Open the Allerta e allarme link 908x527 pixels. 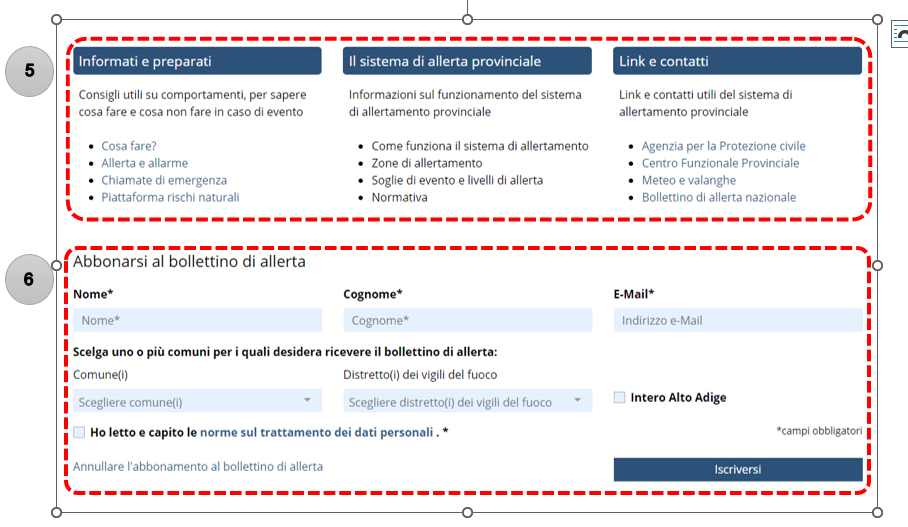point(144,163)
